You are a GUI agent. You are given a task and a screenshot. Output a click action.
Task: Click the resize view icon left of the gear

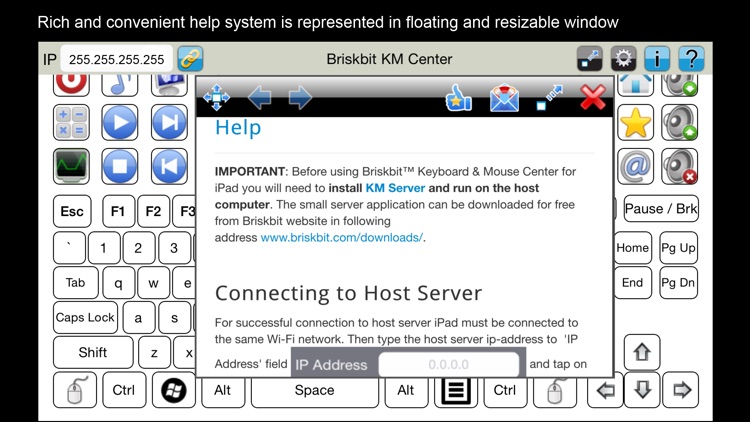pos(589,59)
